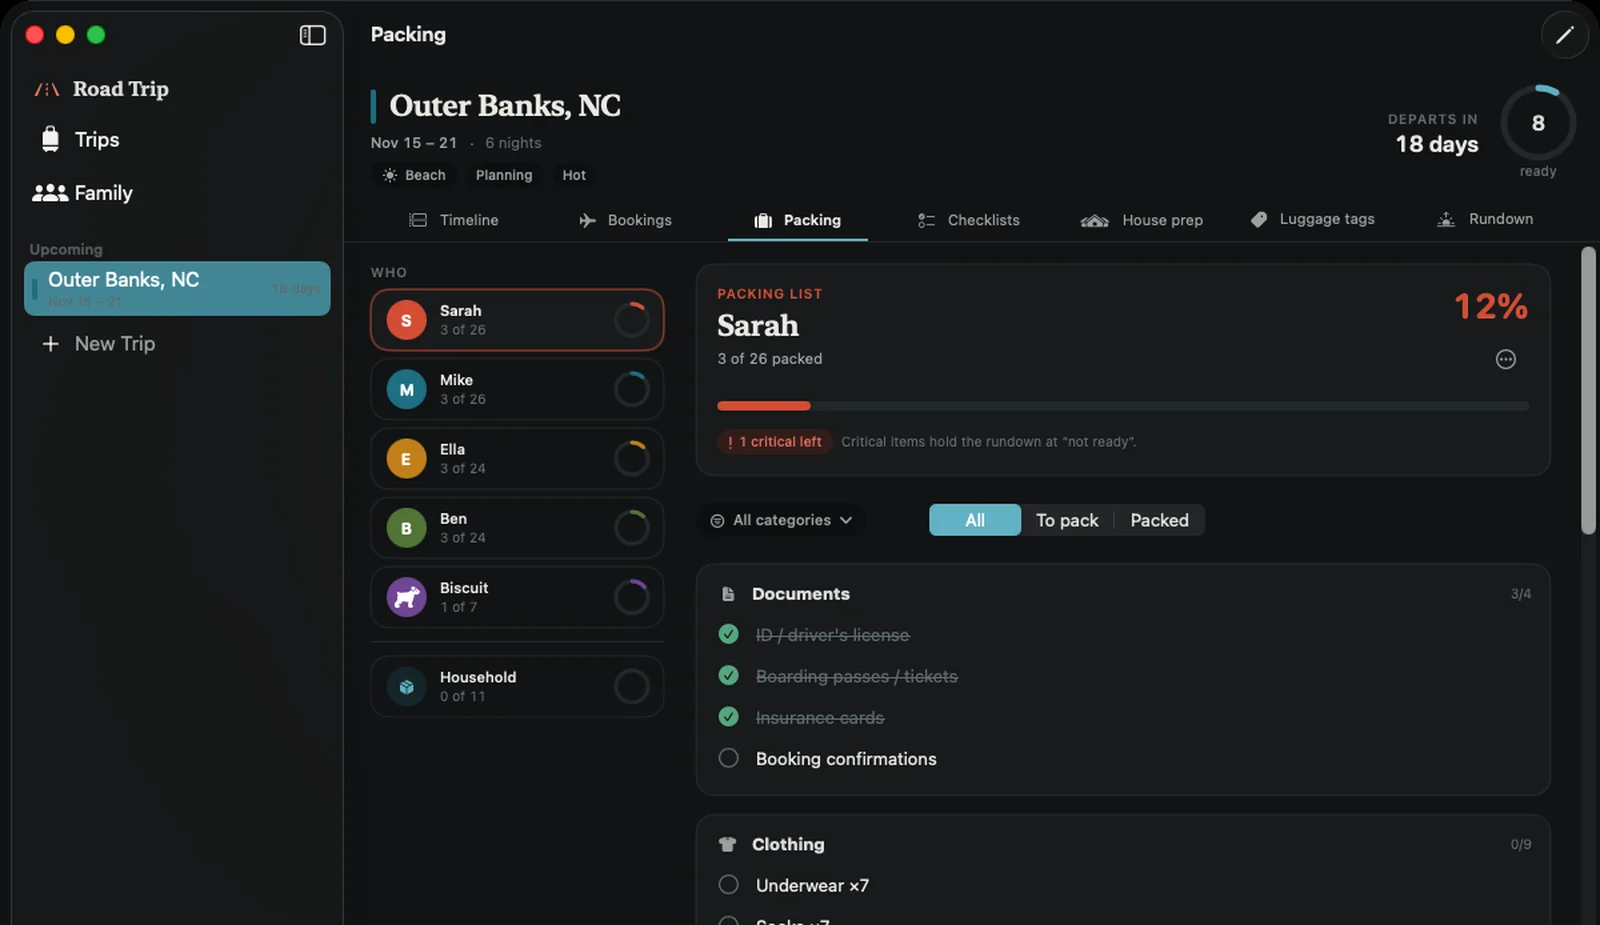
Task: Check off Underwear ×7
Action: click(x=729, y=885)
